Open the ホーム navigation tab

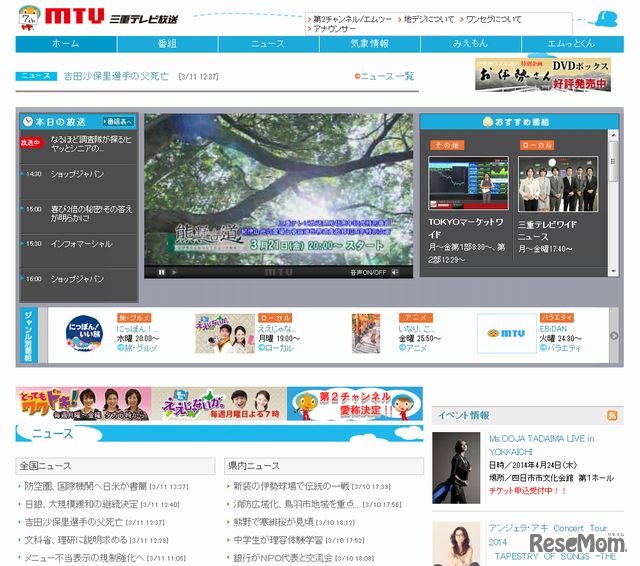coord(66,44)
